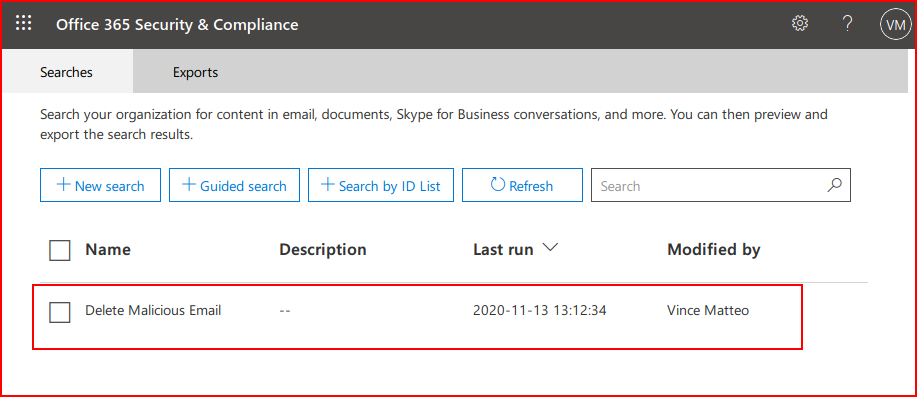Click the magnifier icon in search box
This screenshot has height=397, width=917.
click(x=835, y=185)
